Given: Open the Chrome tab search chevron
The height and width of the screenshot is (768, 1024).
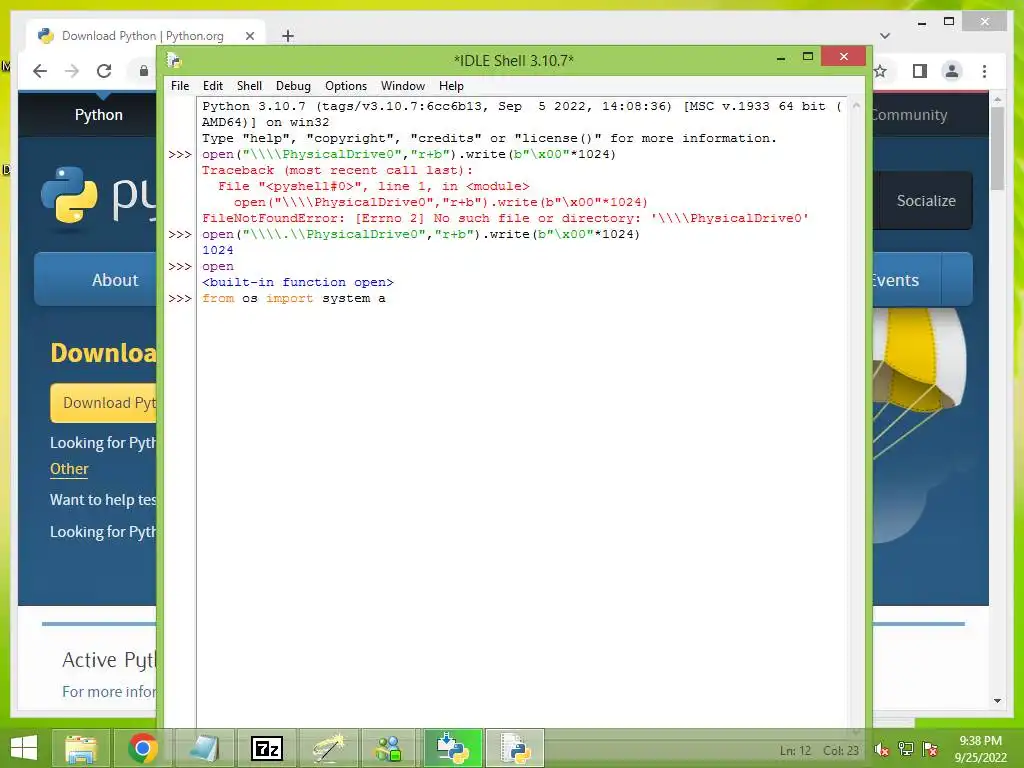Looking at the screenshot, I should (x=885, y=36).
